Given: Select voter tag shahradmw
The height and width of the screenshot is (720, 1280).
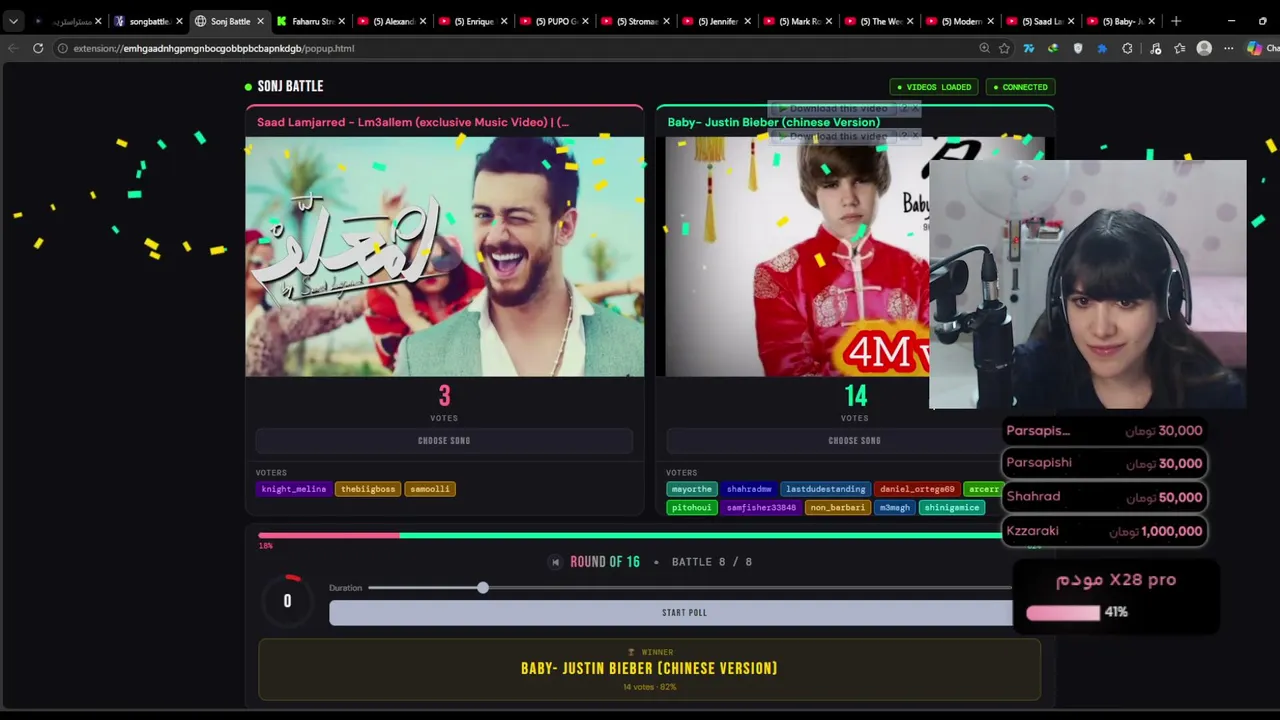Looking at the screenshot, I should pyautogui.click(x=749, y=489).
